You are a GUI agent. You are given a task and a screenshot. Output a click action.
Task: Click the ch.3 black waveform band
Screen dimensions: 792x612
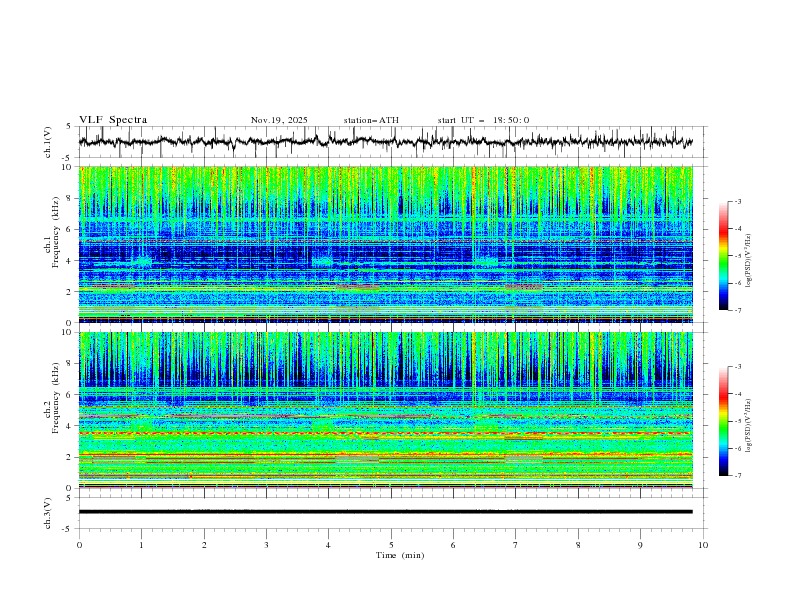385,512
